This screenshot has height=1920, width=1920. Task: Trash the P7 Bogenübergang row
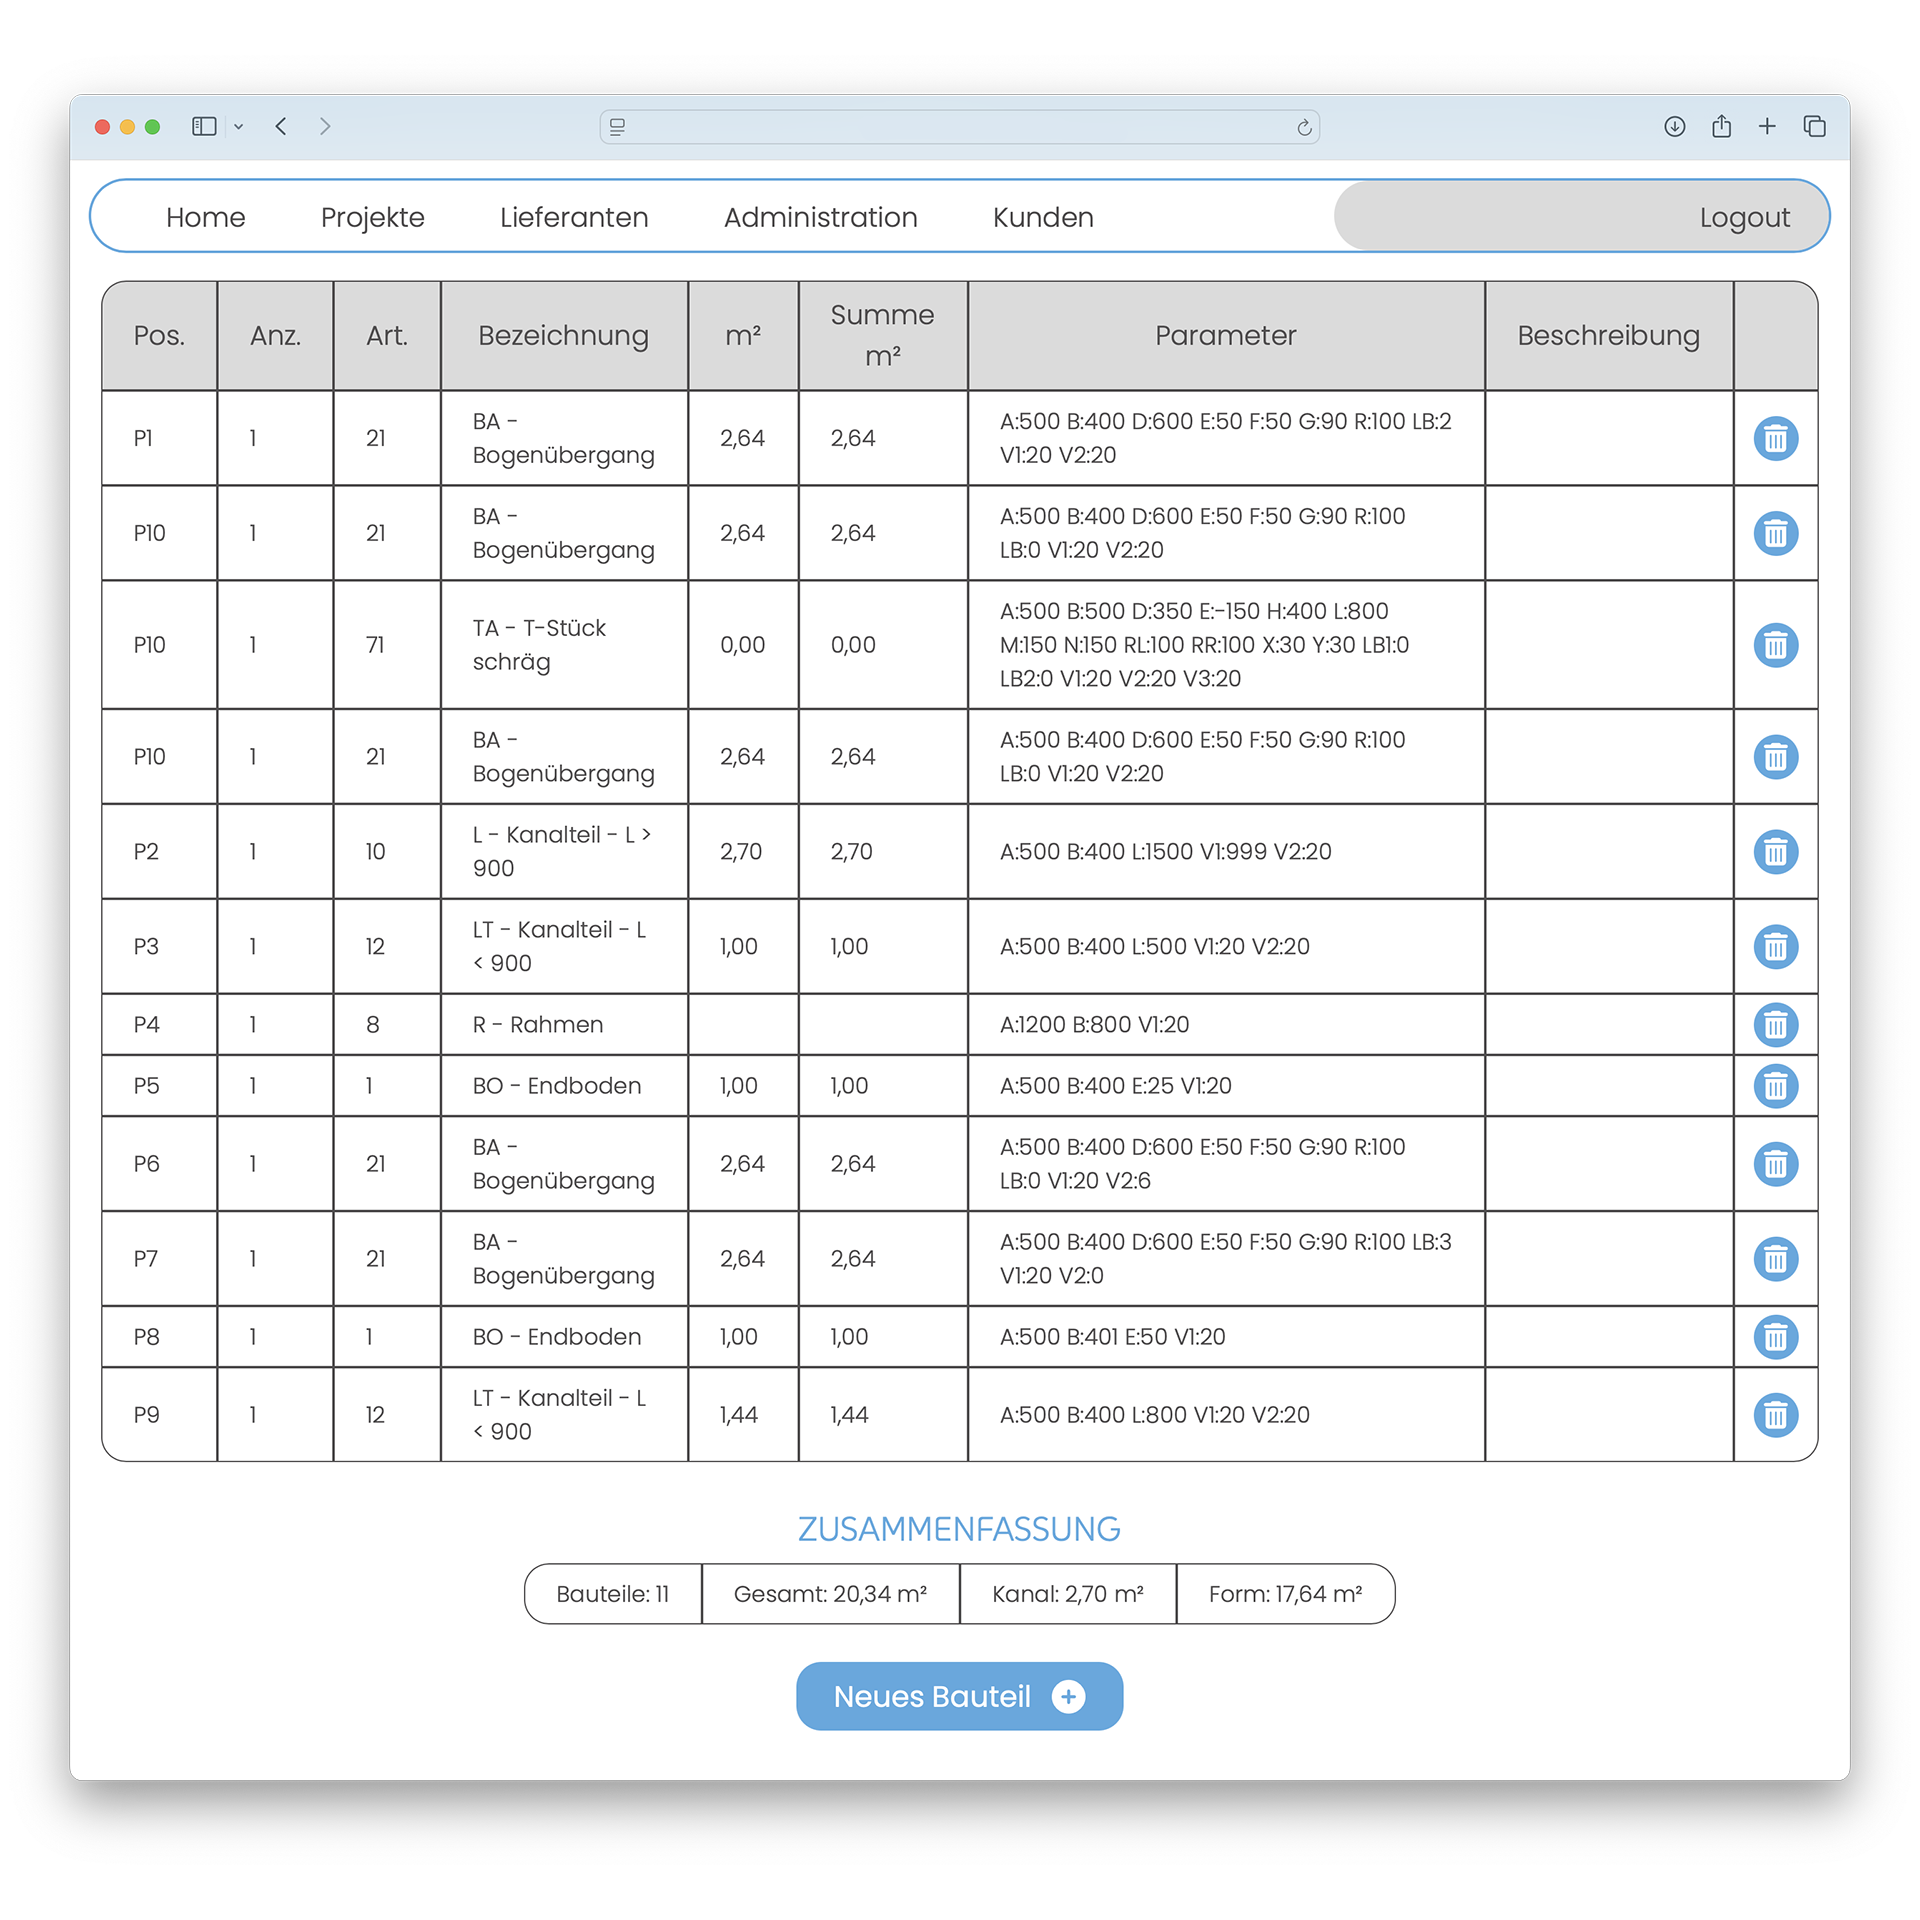point(1775,1259)
